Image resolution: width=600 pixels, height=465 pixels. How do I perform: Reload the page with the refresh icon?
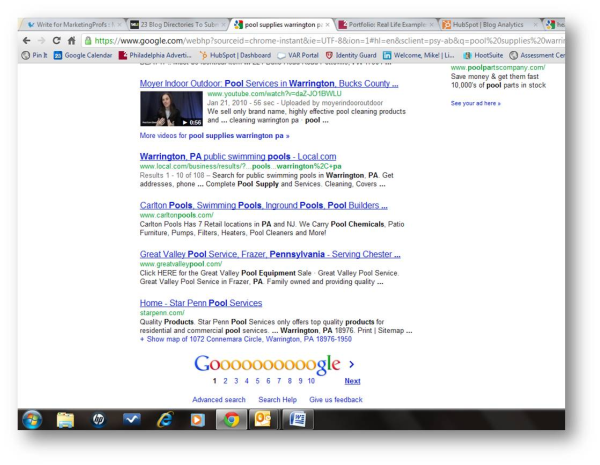point(57,41)
